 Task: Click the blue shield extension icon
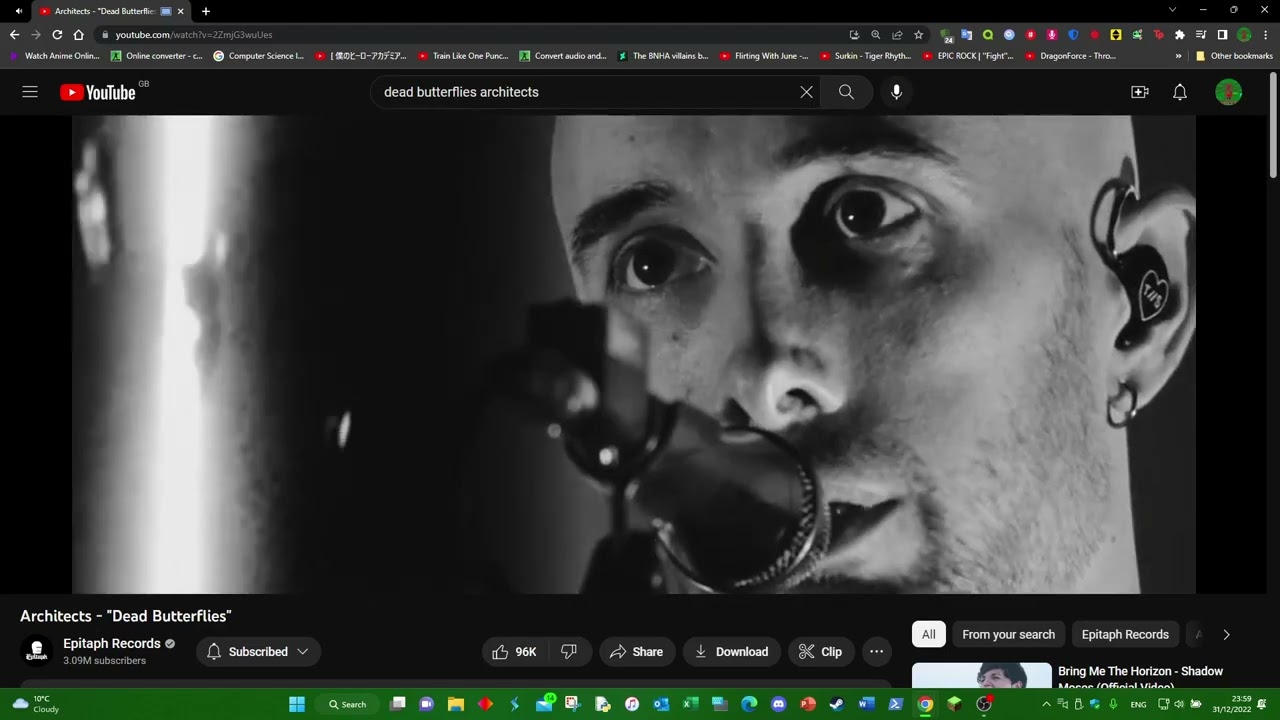click(x=1073, y=34)
